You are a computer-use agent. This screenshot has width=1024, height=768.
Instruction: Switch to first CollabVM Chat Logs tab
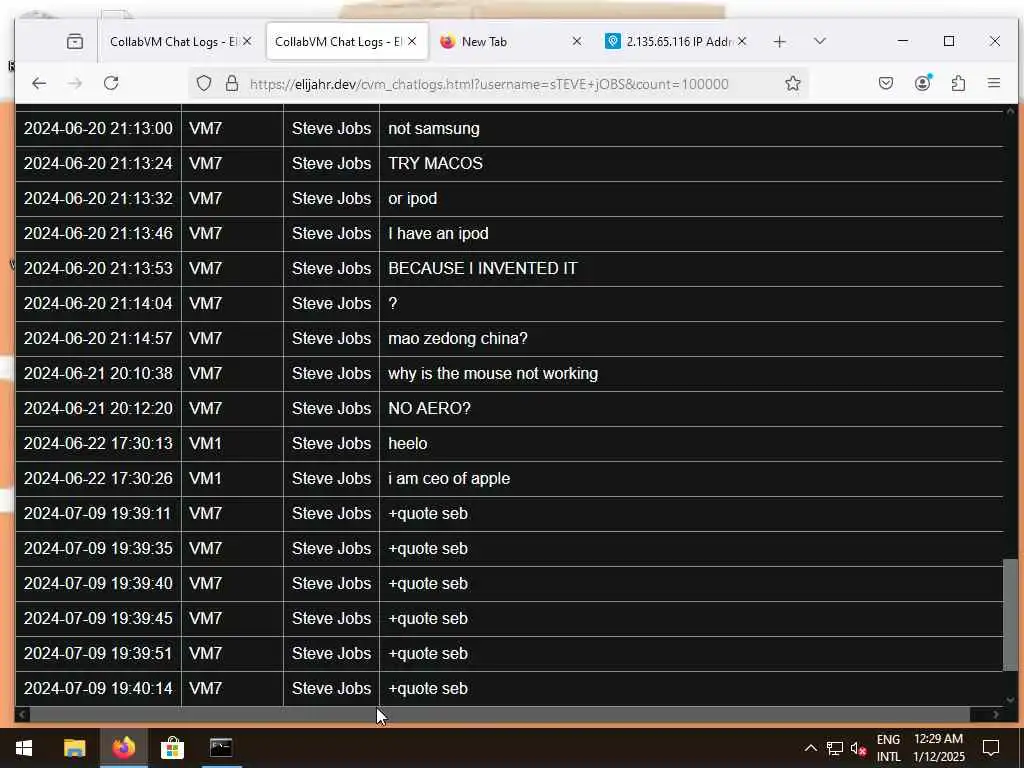pyautogui.click(x=172, y=42)
